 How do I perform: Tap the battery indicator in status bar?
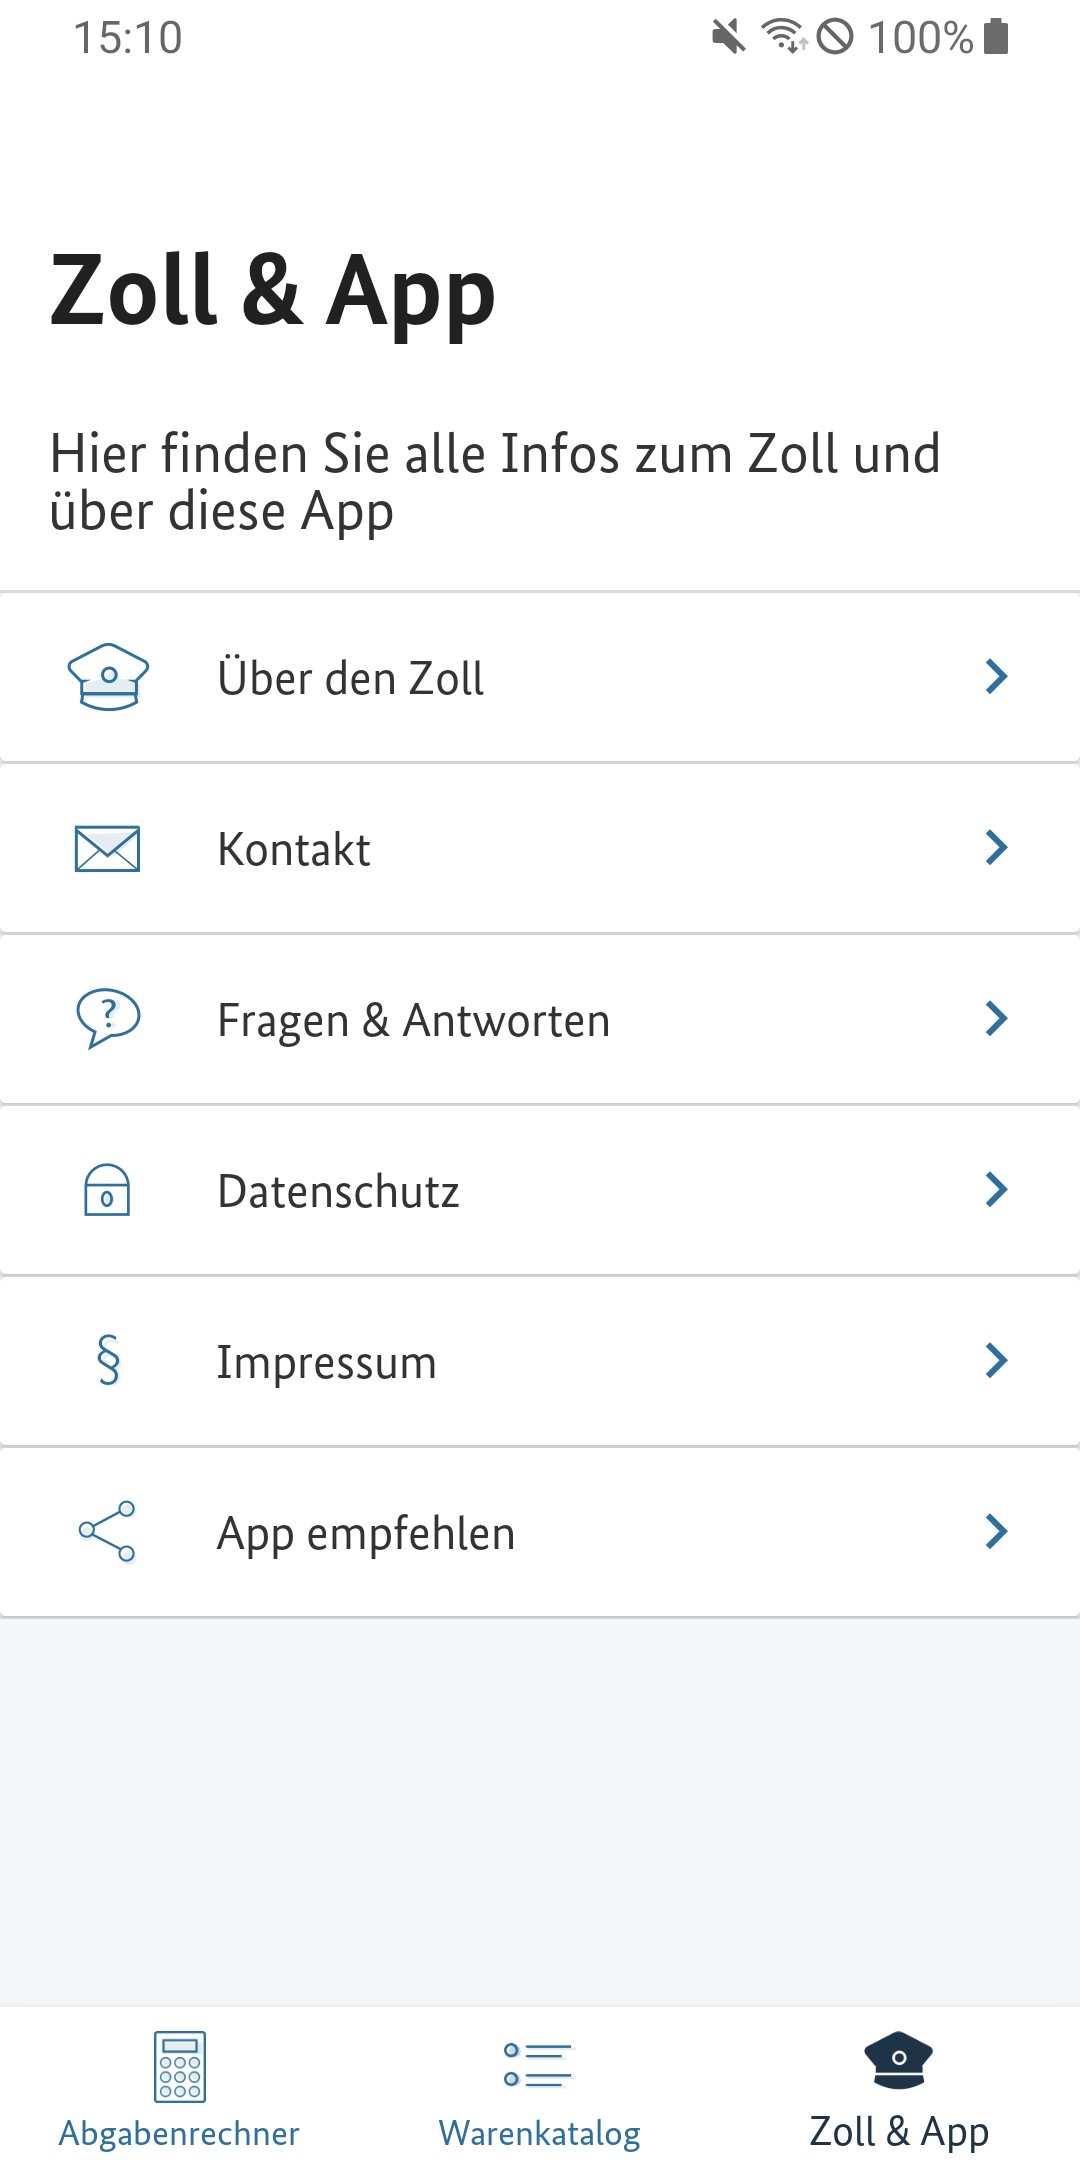pyautogui.click(x=996, y=37)
